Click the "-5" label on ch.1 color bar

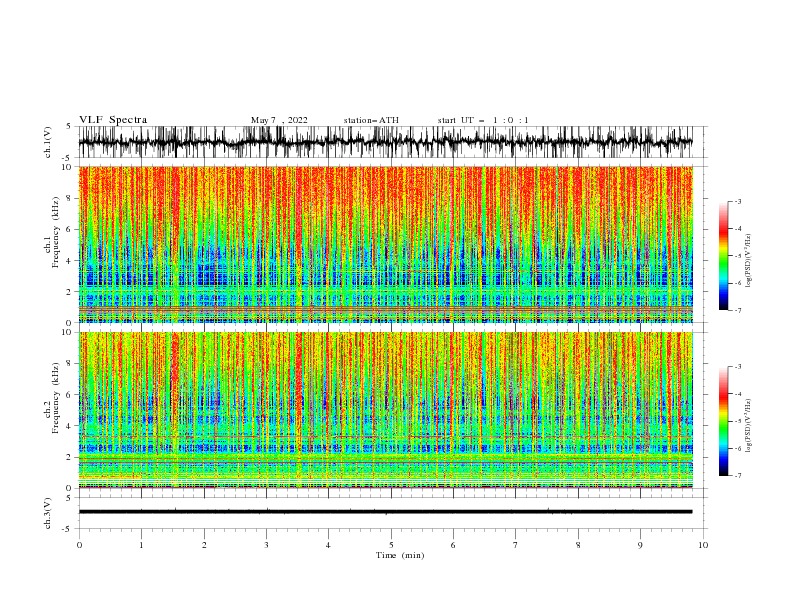click(738, 256)
